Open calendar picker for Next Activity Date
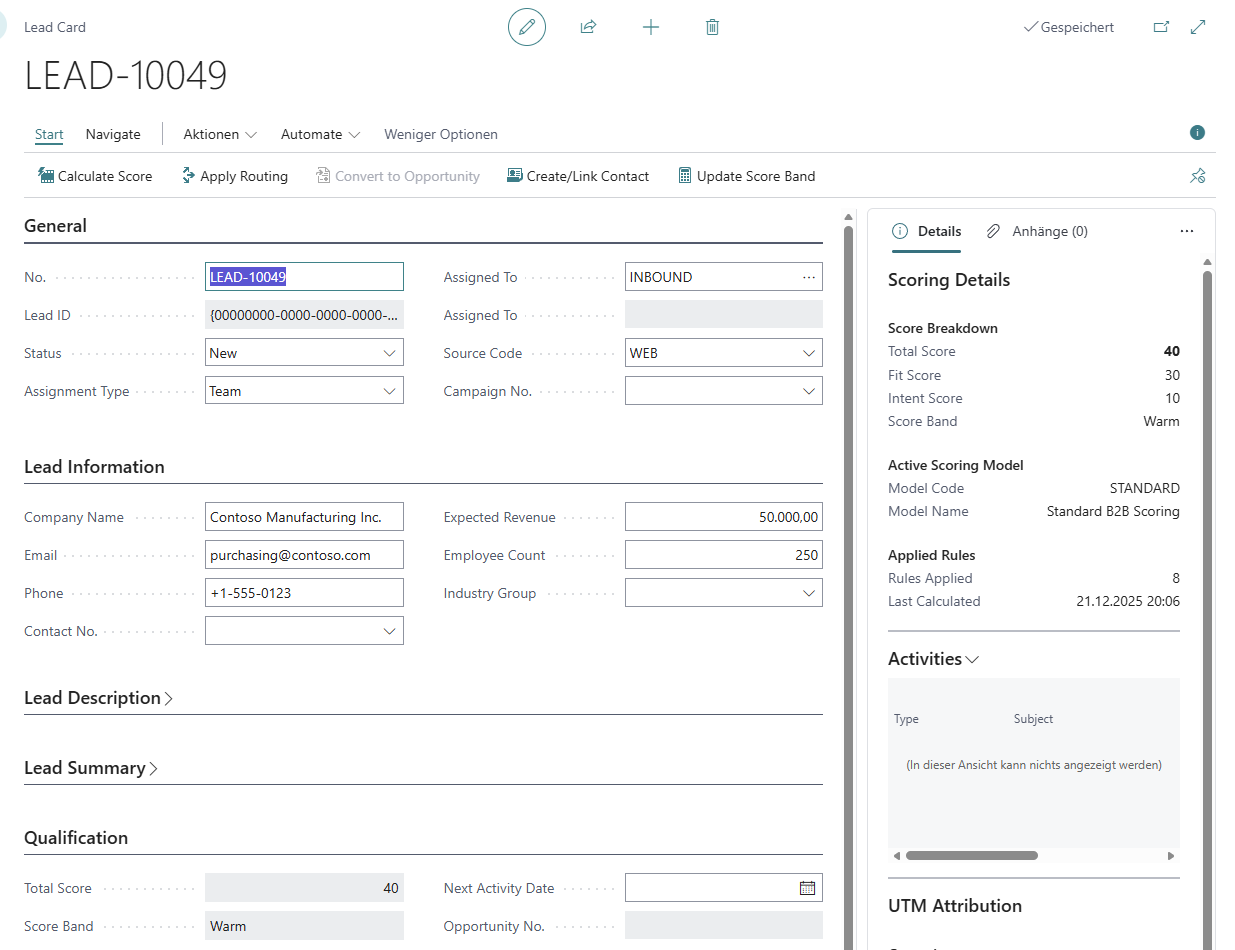Viewport: 1235px width, 950px height. click(x=808, y=888)
